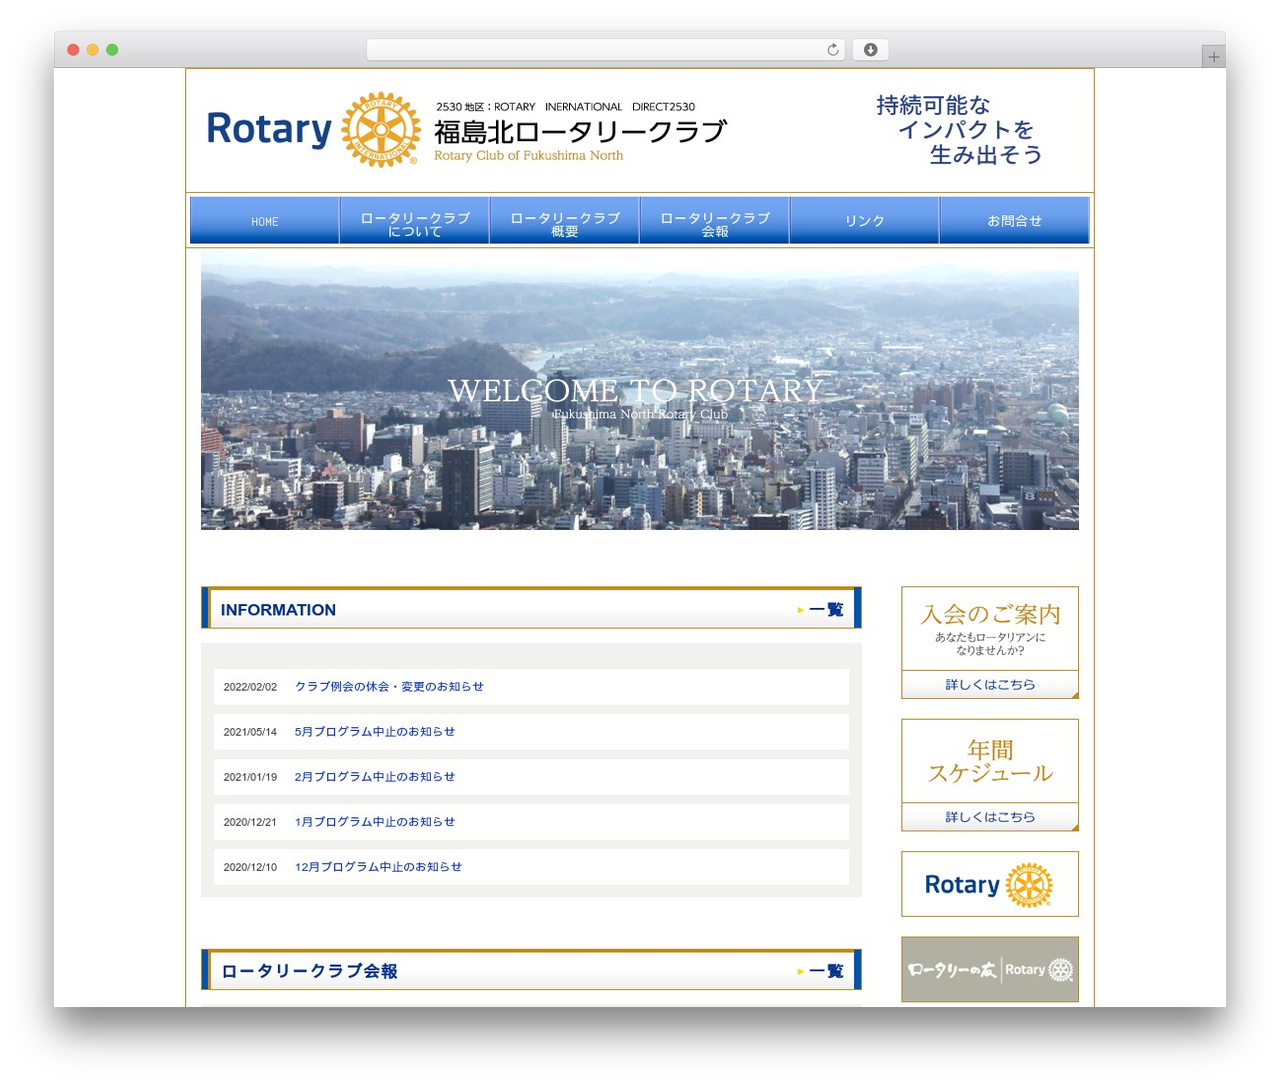Click the city panorama WELCOME TO ROTARY image
The image size is (1280, 1084).
pyautogui.click(x=640, y=391)
